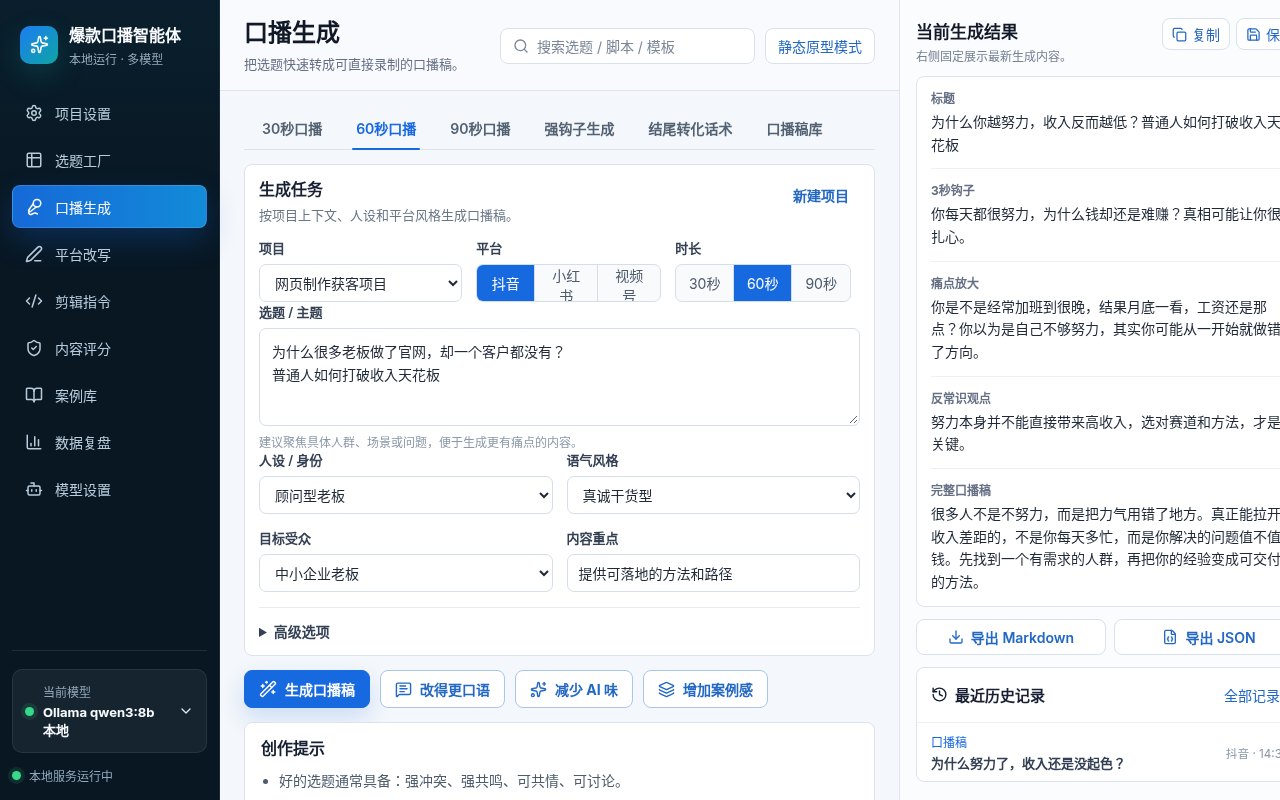
Task: Select 视频号 platform option
Action: 629,283
